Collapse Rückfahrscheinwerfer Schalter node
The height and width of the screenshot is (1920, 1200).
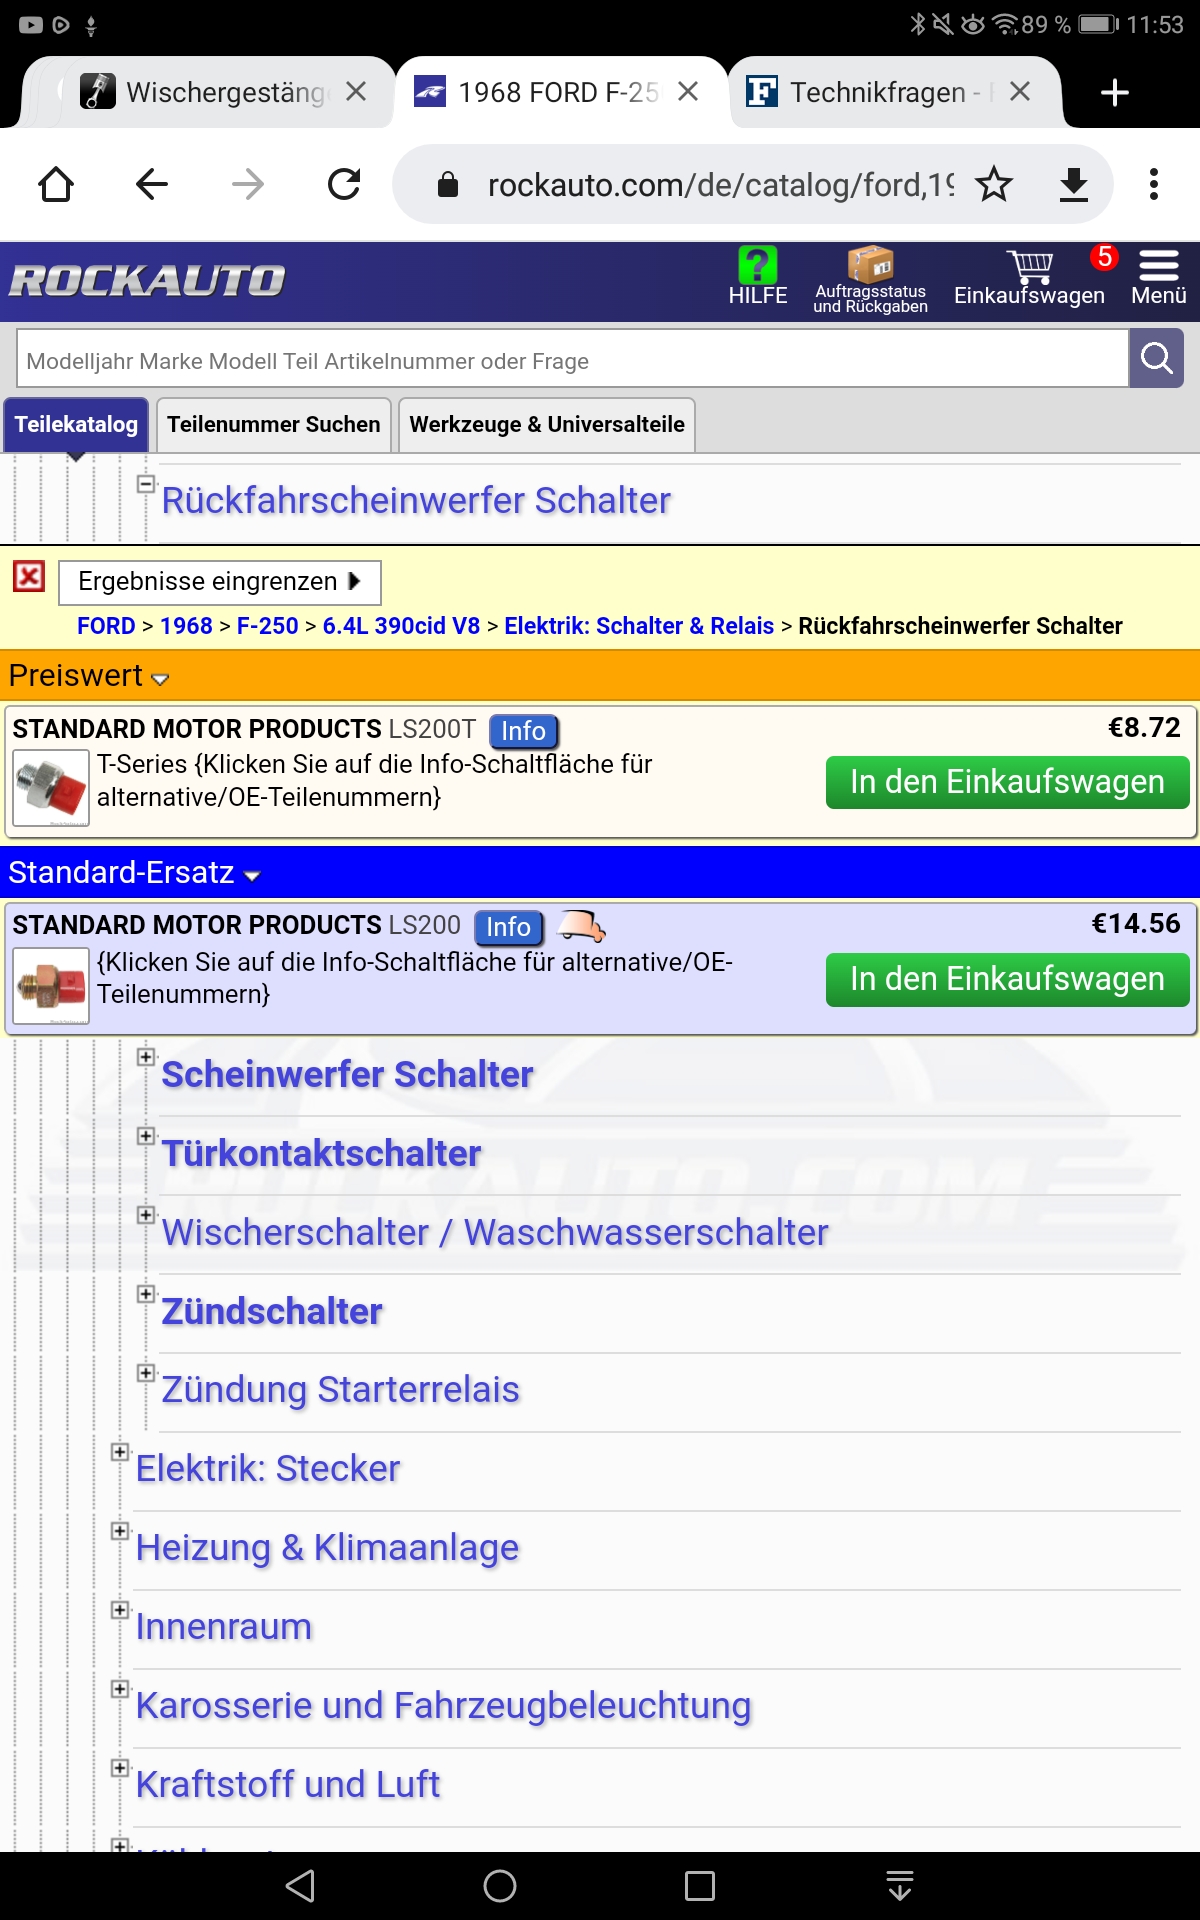point(146,484)
